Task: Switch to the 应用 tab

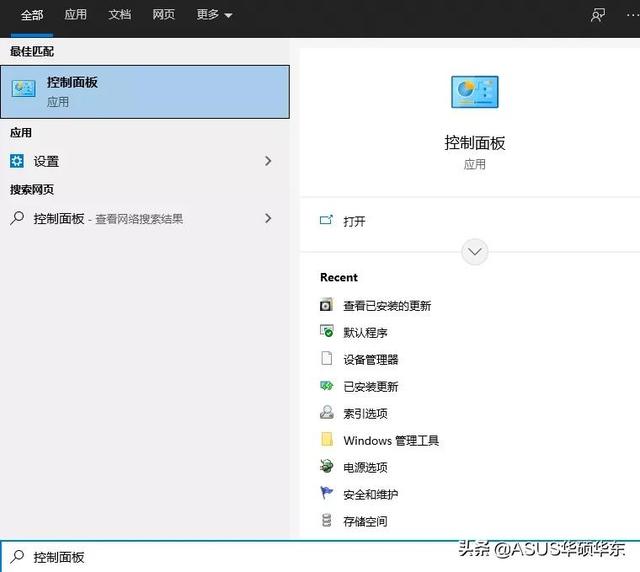Action: (x=76, y=15)
